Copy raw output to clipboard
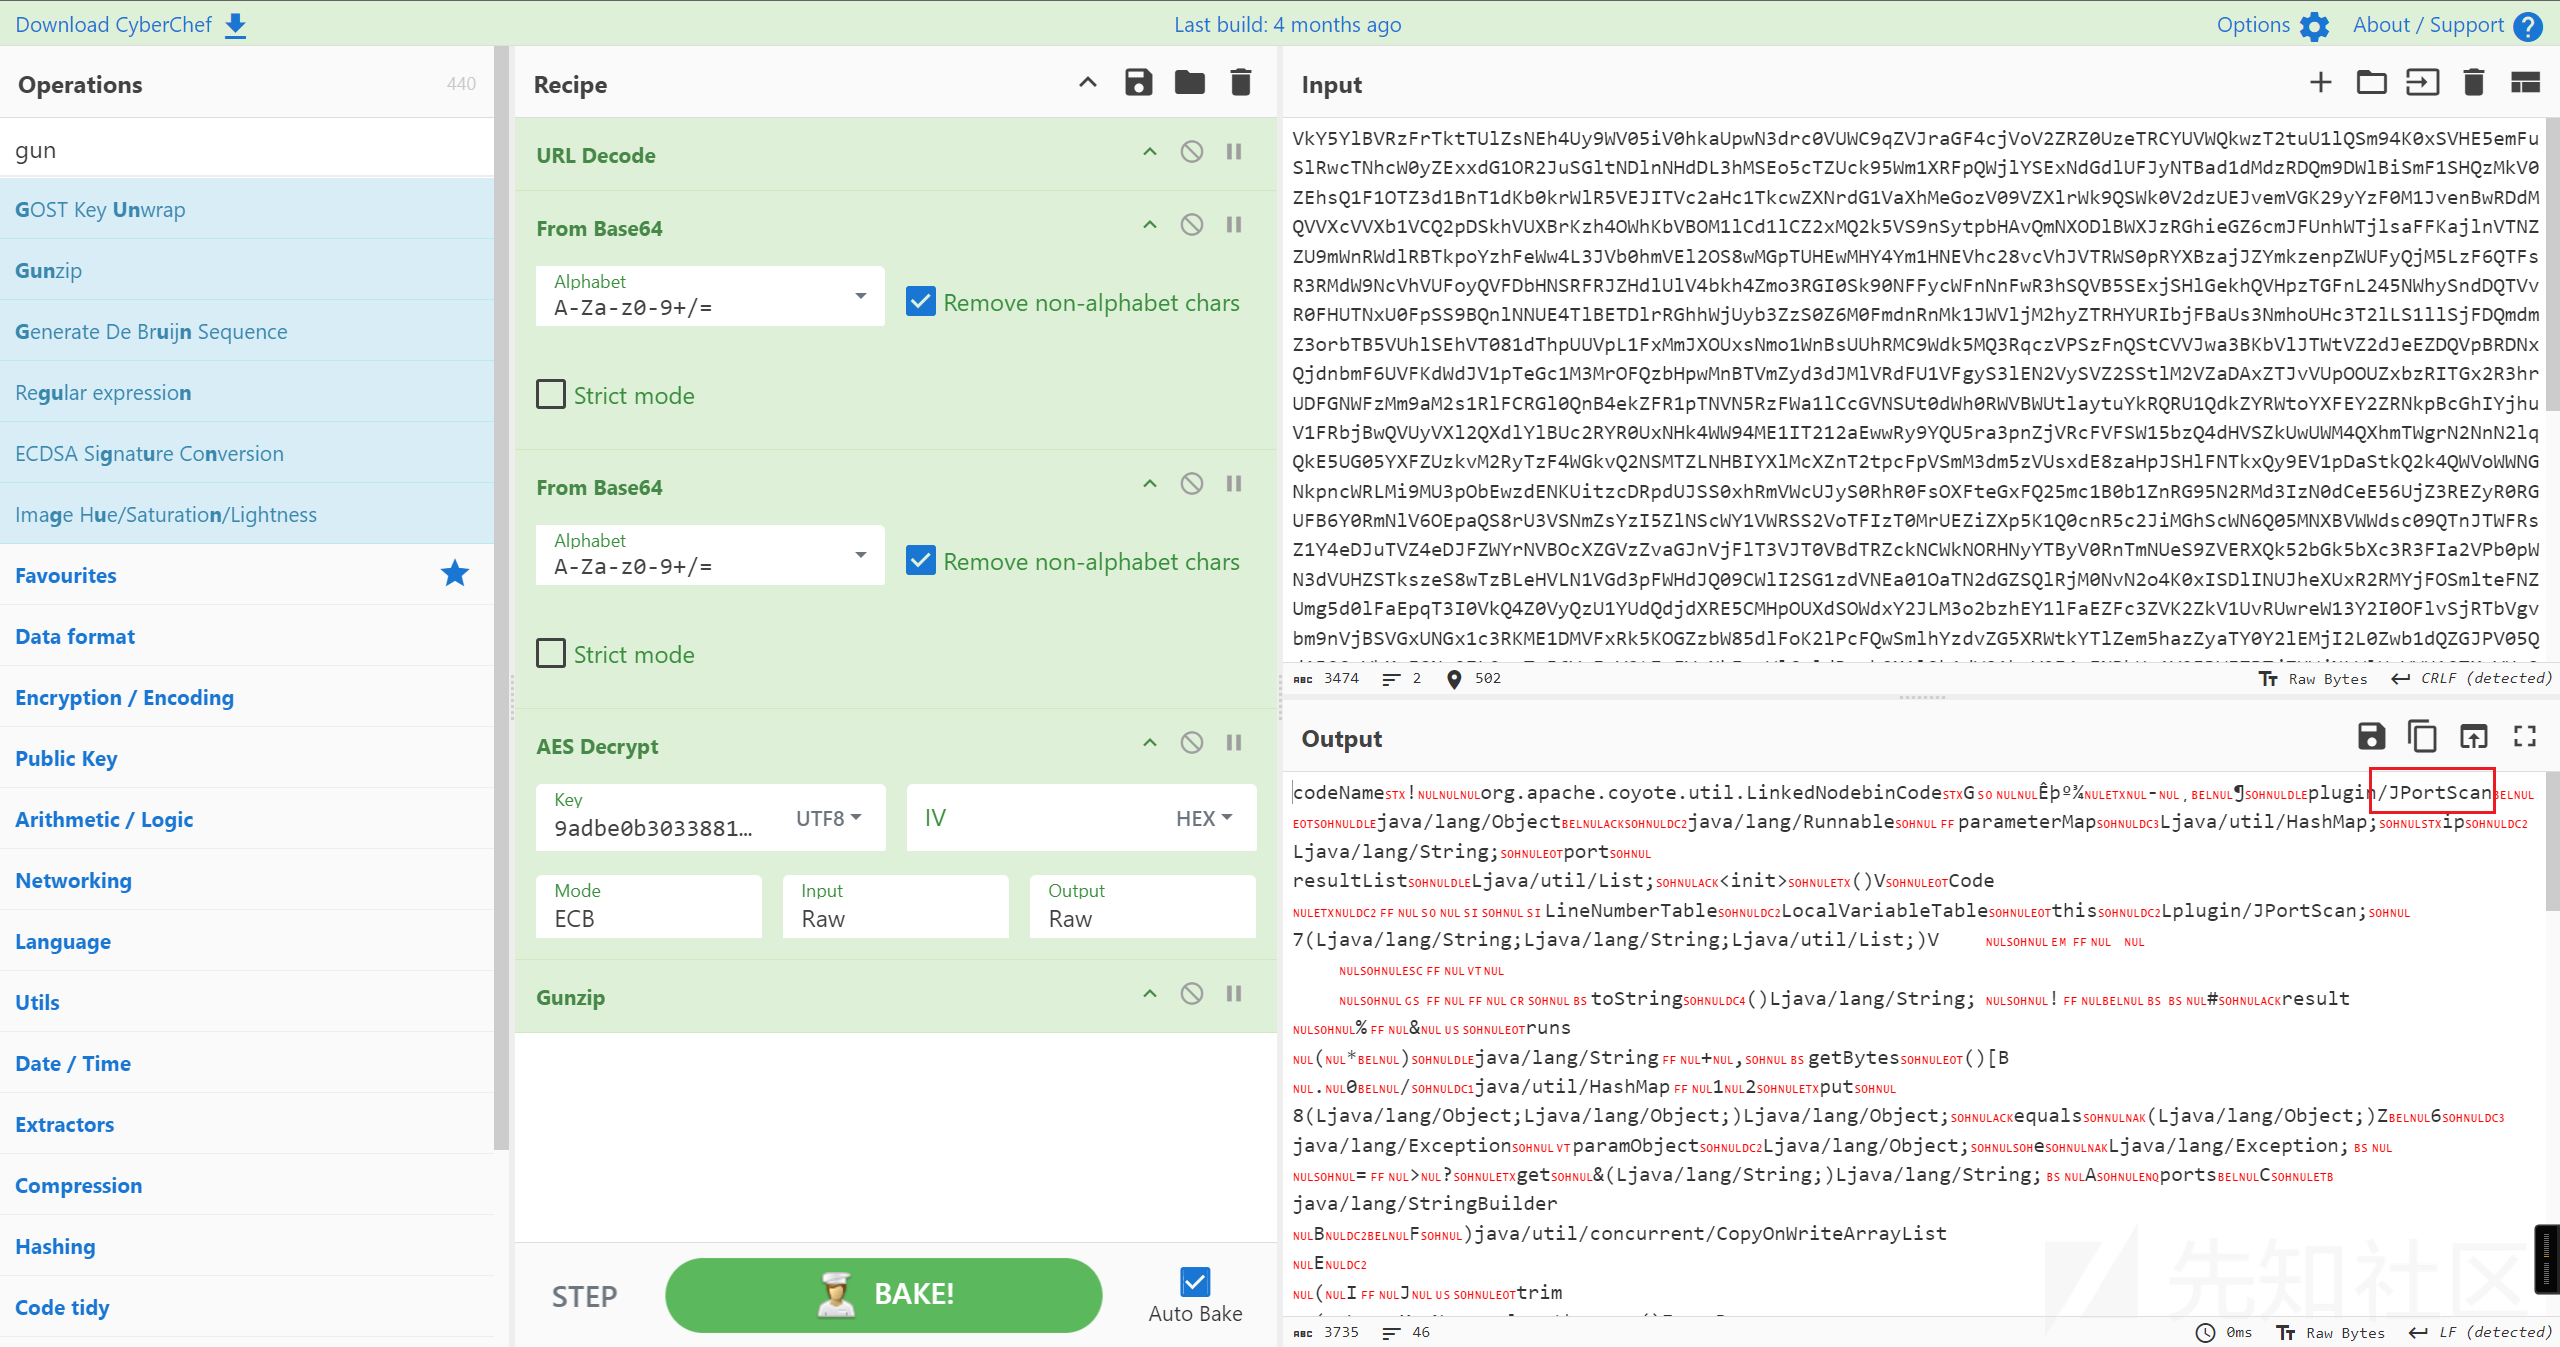Viewport: 2560px width, 1347px height. click(2422, 737)
